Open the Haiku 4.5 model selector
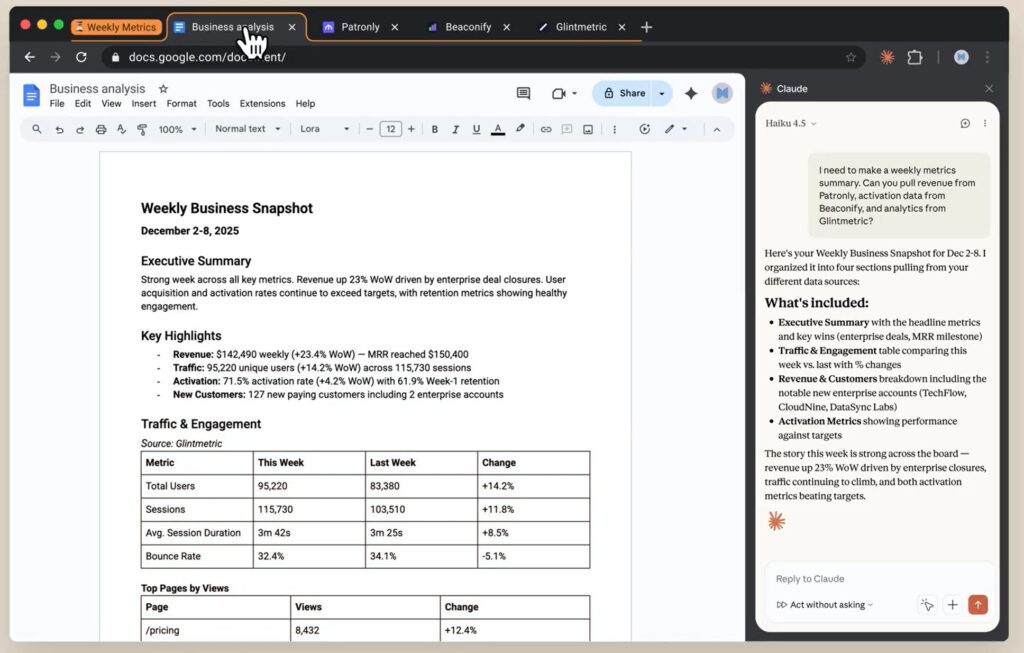 (790, 123)
